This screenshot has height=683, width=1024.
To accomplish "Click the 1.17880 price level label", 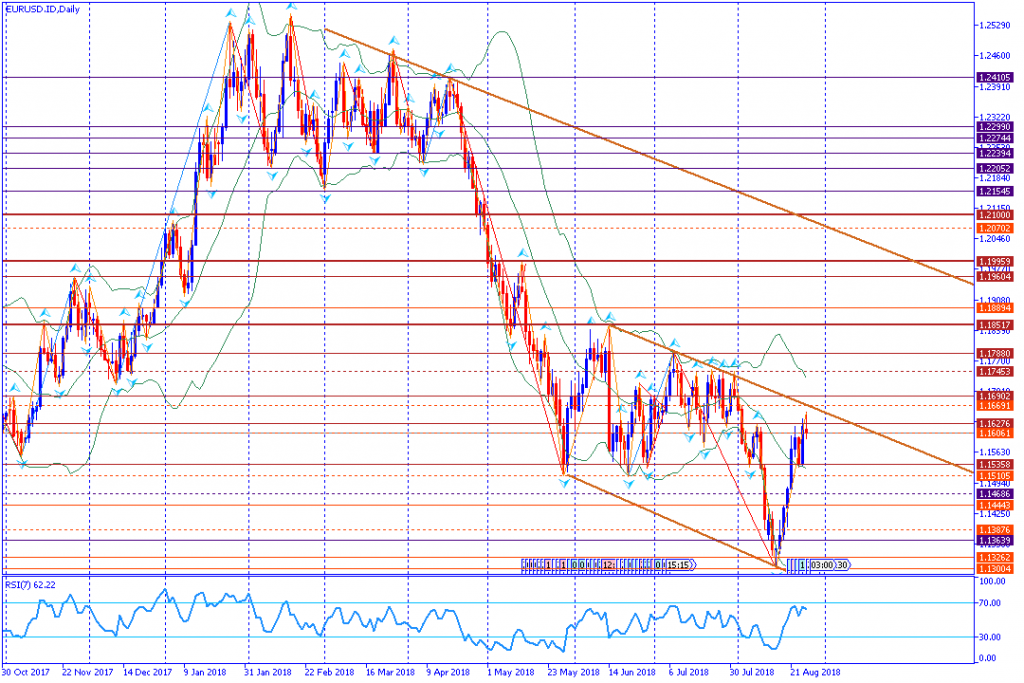I will point(994,353).
